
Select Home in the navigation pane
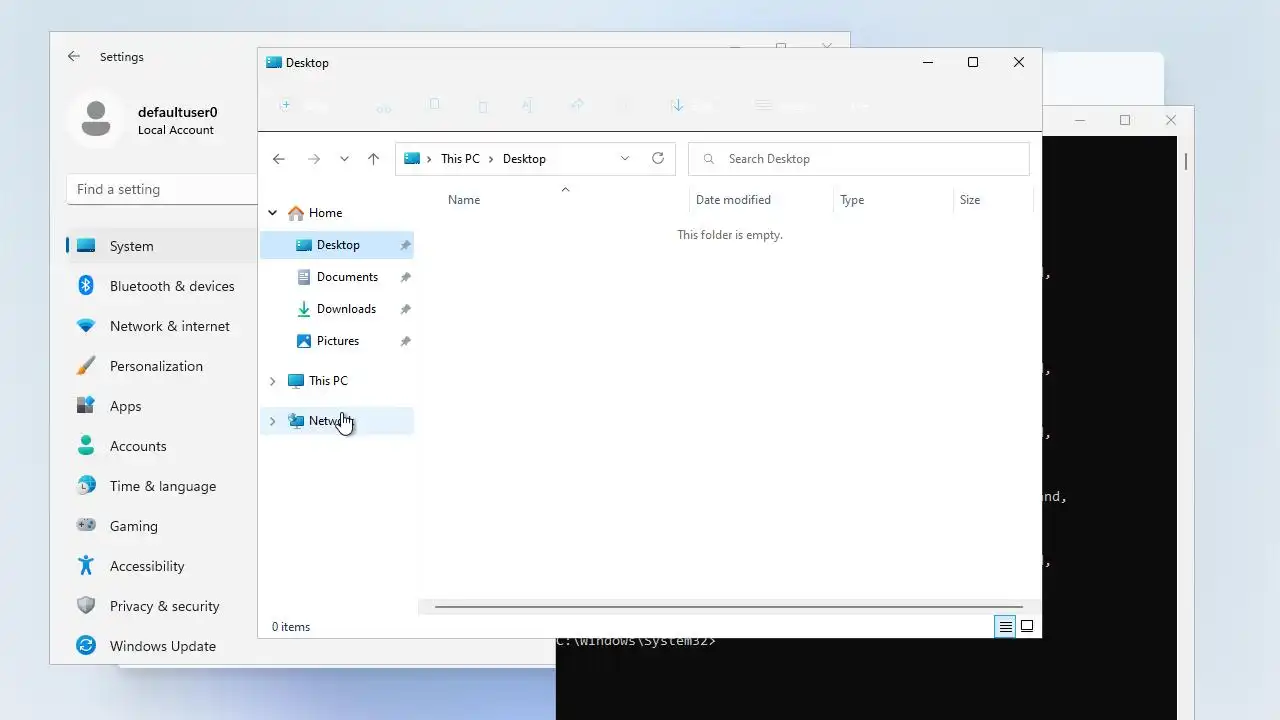coord(325,213)
